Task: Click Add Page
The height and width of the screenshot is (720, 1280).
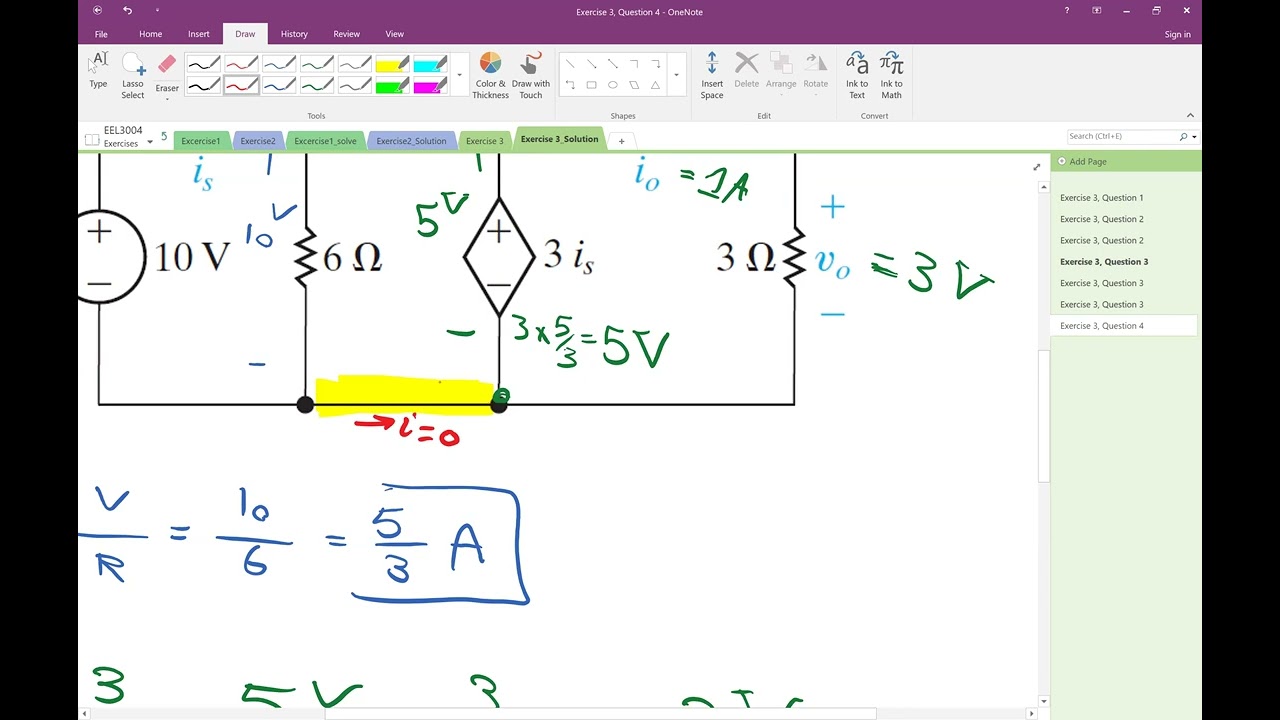Action: pos(1087,161)
